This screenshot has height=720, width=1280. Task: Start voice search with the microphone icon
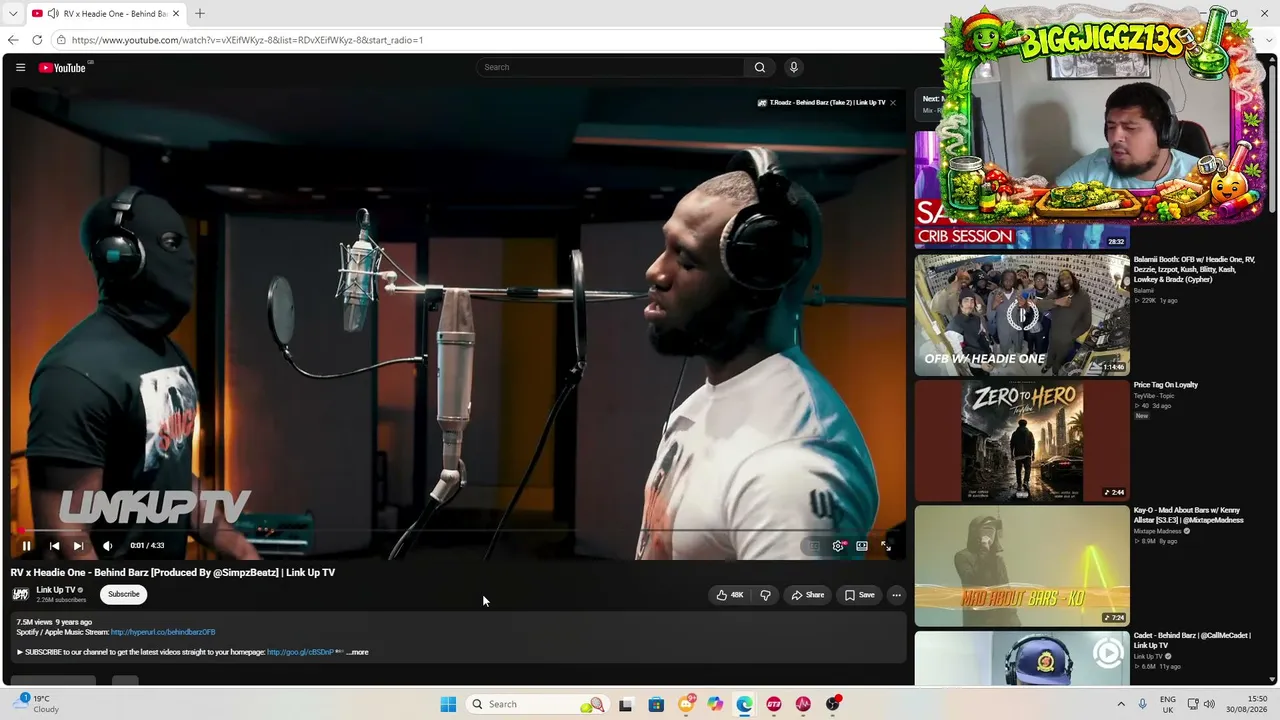coord(794,67)
